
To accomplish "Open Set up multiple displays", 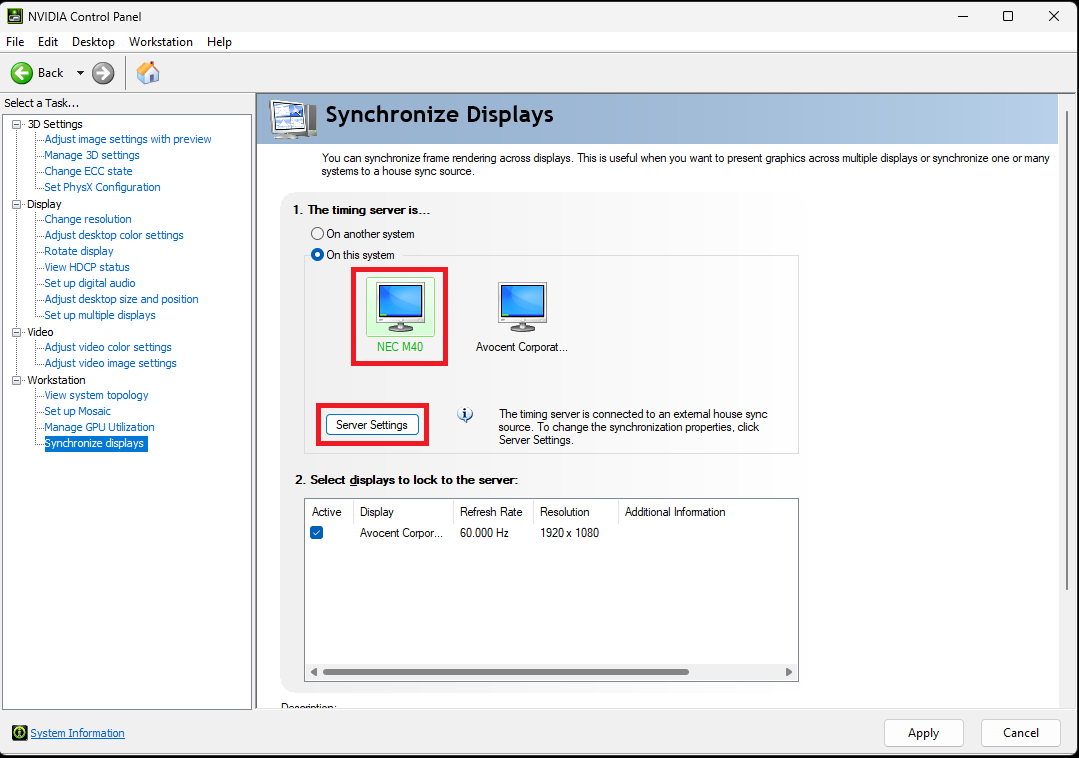I will click(x=100, y=314).
